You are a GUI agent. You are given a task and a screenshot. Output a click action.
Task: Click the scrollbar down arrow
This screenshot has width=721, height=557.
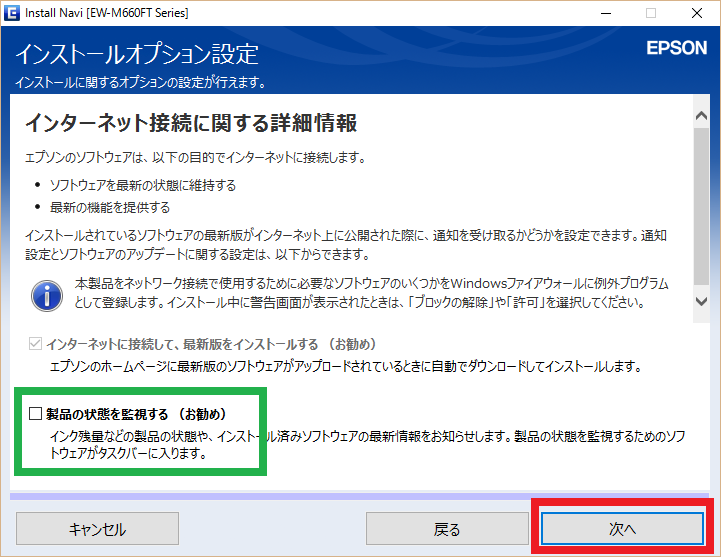(x=701, y=302)
